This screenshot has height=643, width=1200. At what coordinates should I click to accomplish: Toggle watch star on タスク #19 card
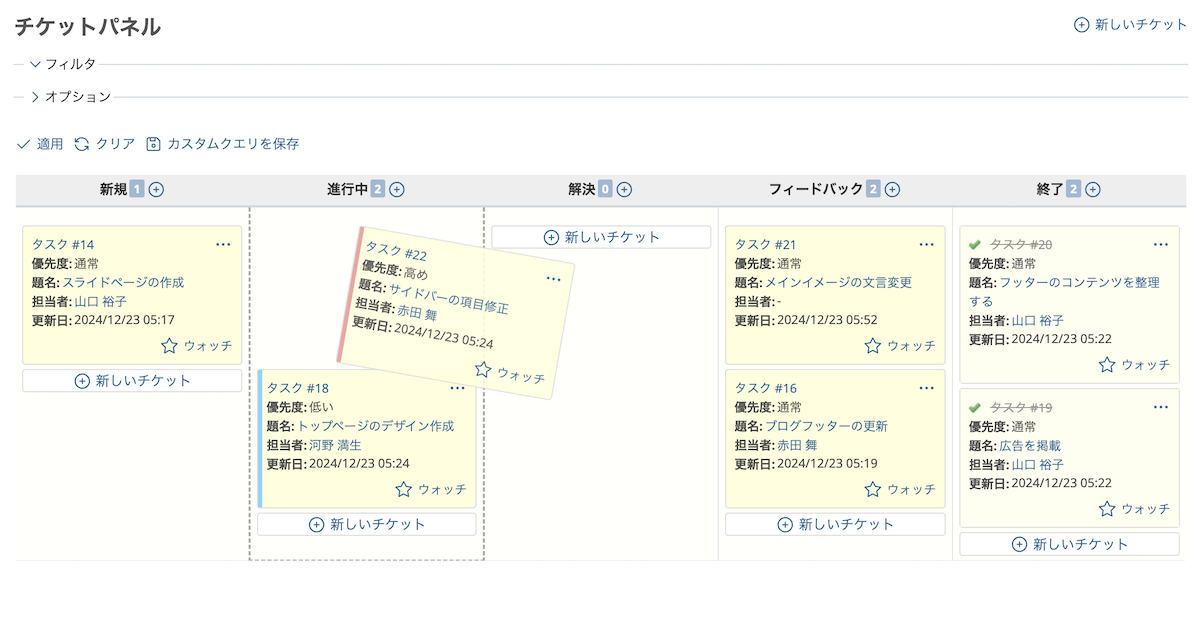(1107, 508)
